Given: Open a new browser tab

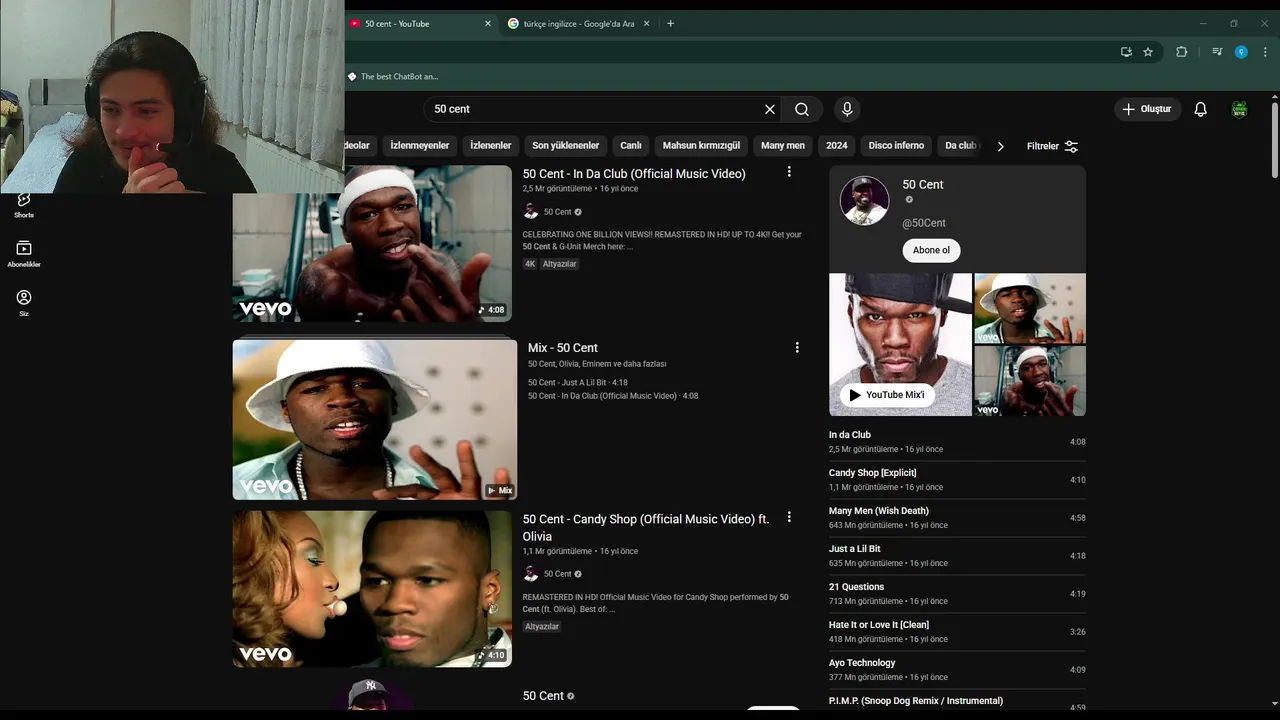Looking at the screenshot, I should (670, 24).
